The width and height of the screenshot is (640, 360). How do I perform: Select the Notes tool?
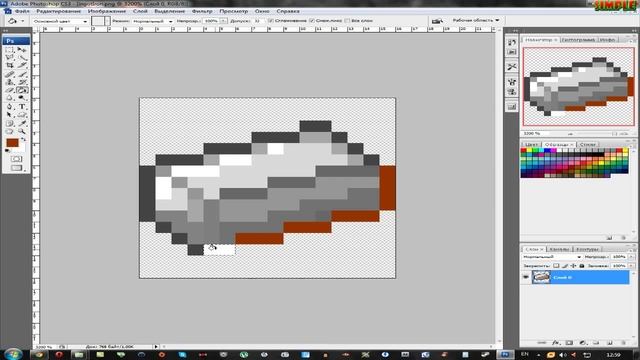pyautogui.click(x=9, y=123)
